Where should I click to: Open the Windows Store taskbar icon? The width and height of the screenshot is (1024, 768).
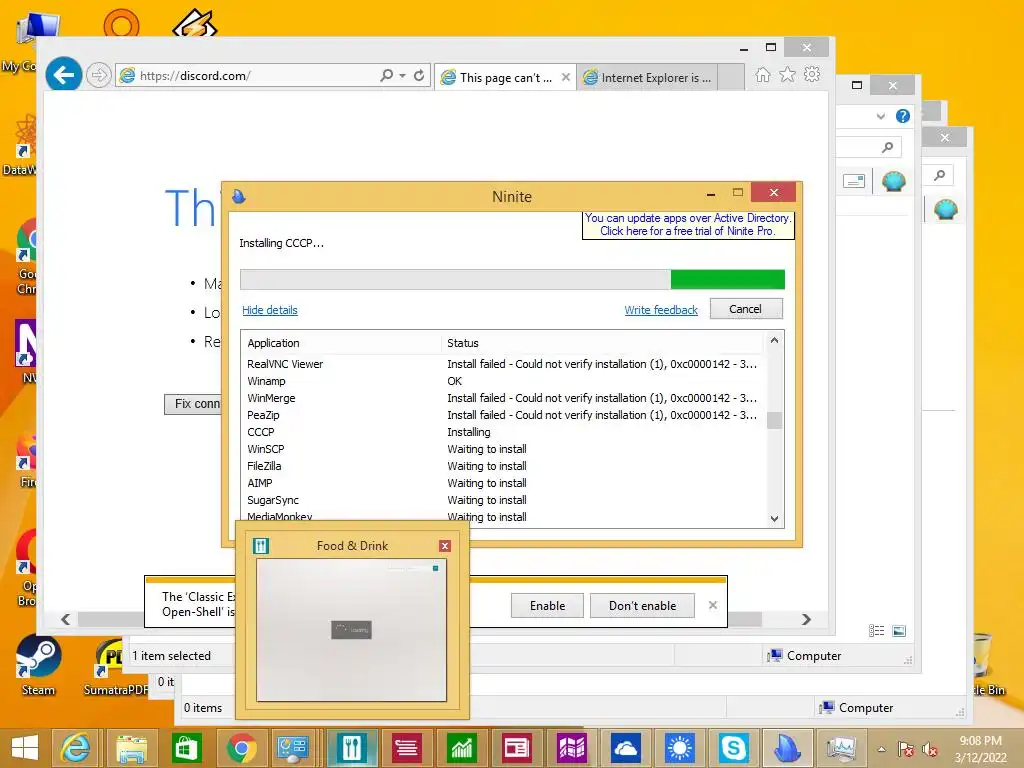[186, 748]
